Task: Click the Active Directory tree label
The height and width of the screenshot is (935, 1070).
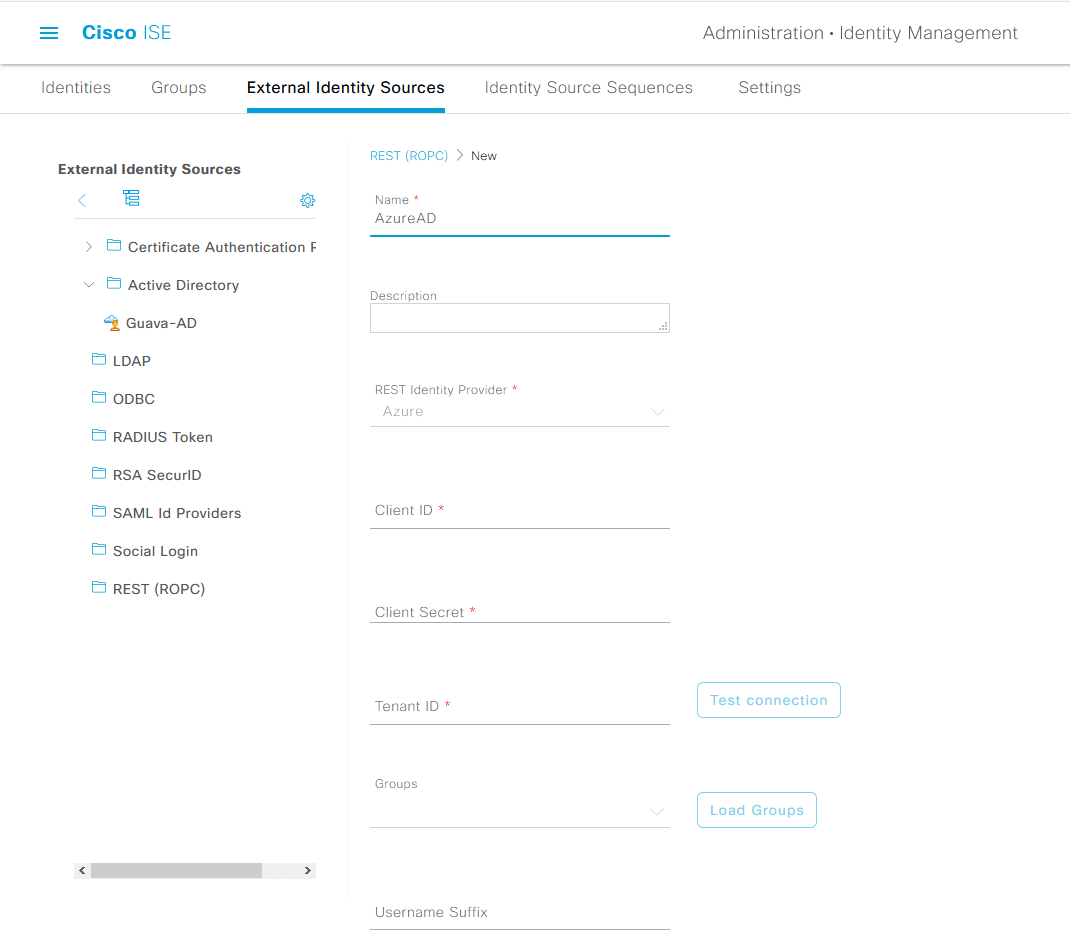Action: tap(184, 285)
